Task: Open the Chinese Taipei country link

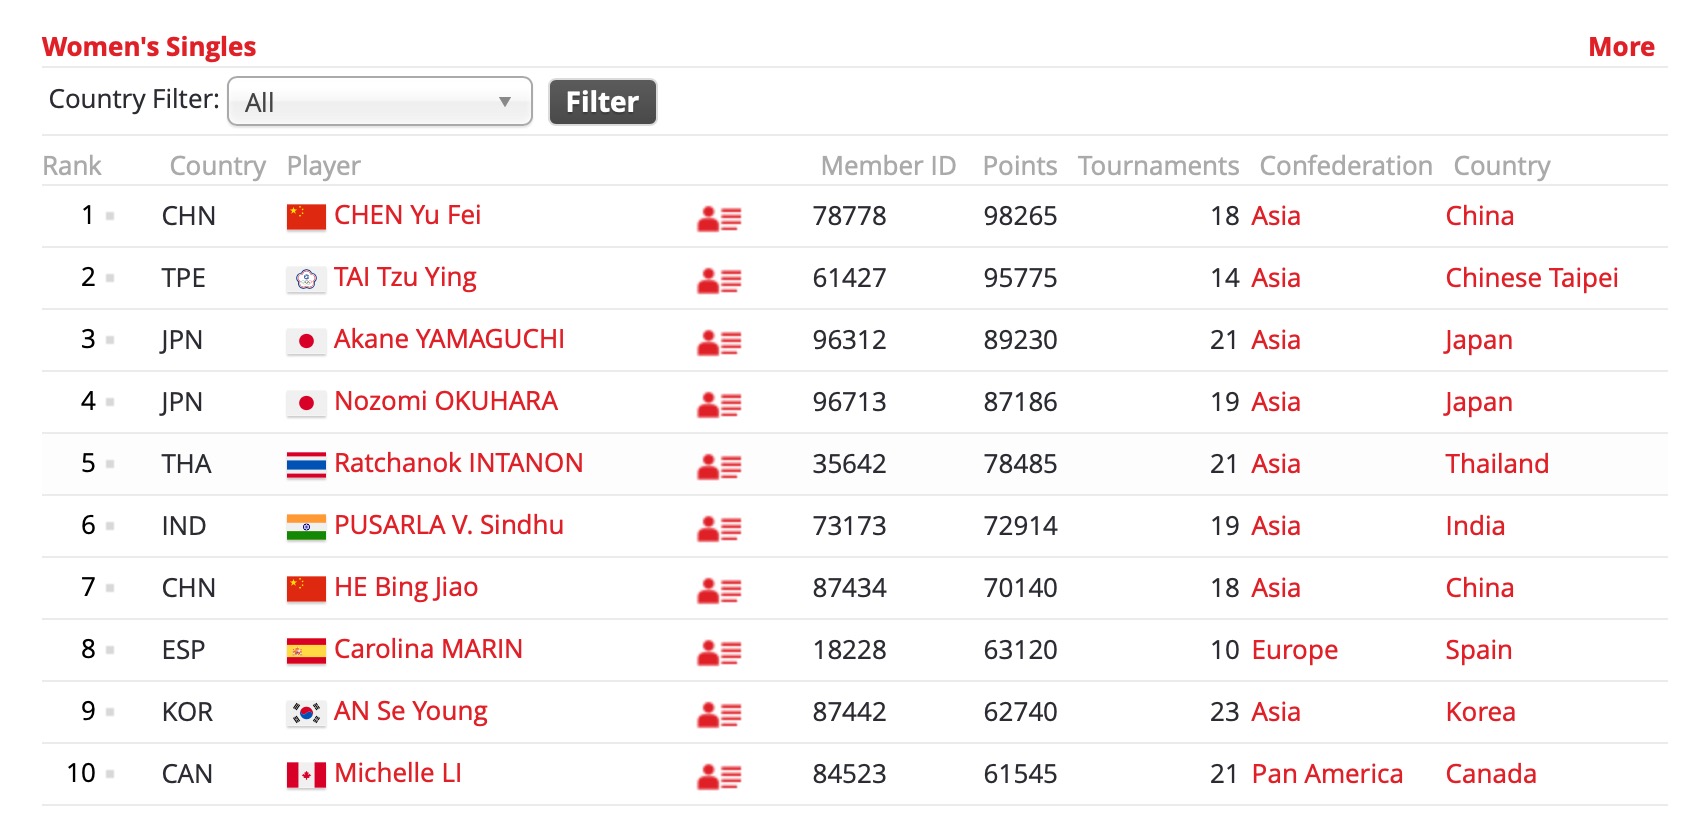Action: (x=1531, y=278)
